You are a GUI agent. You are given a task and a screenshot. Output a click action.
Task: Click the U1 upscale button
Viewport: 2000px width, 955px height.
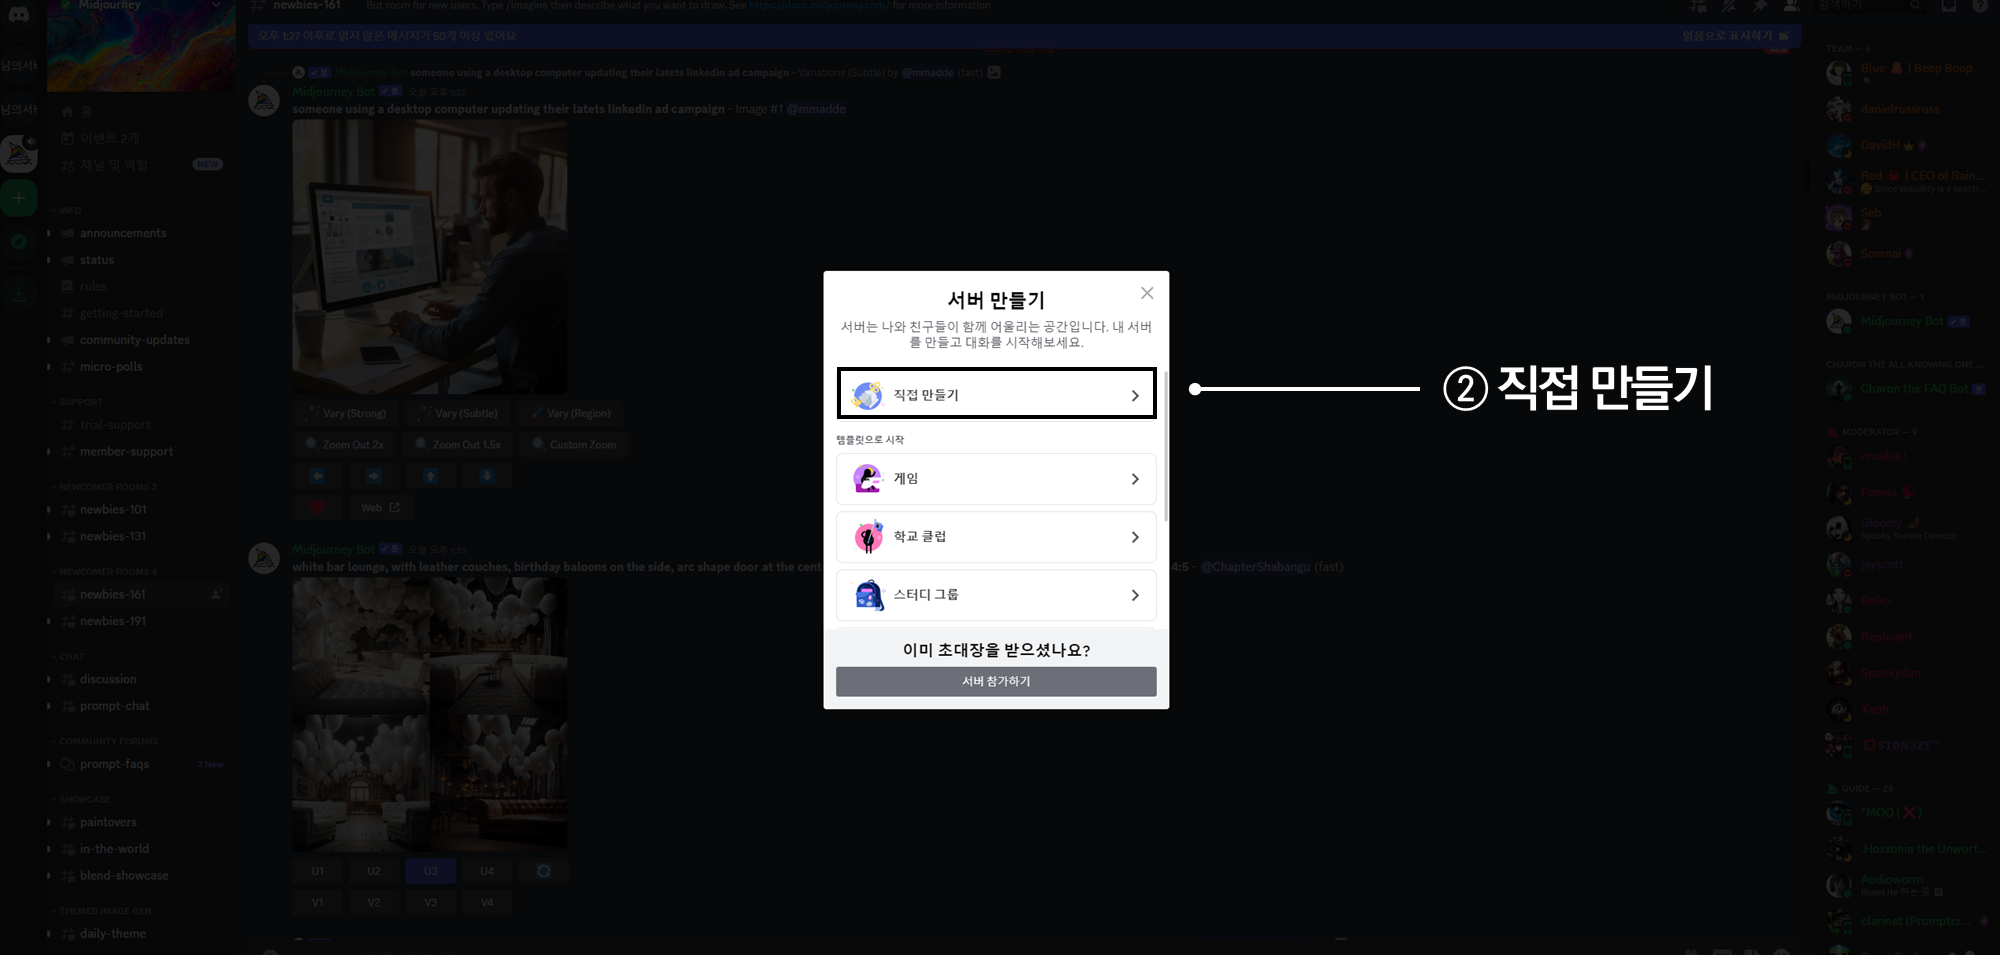tap(318, 871)
